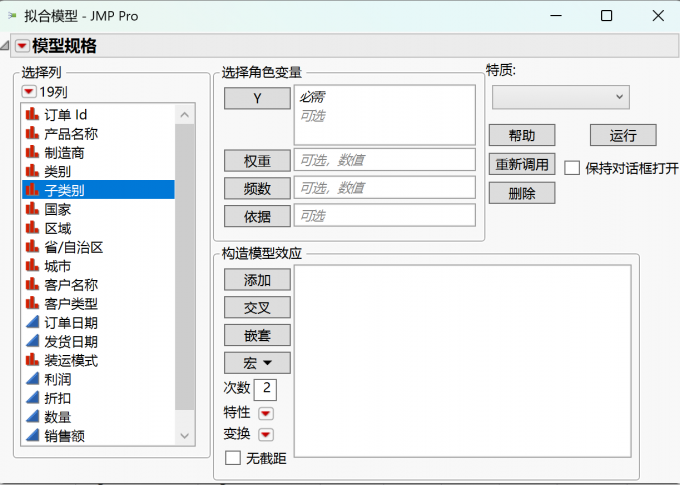Image resolution: width=680 pixels, height=485 pixels.
Task: Click column list scroll down arrow
Action: 185,436
